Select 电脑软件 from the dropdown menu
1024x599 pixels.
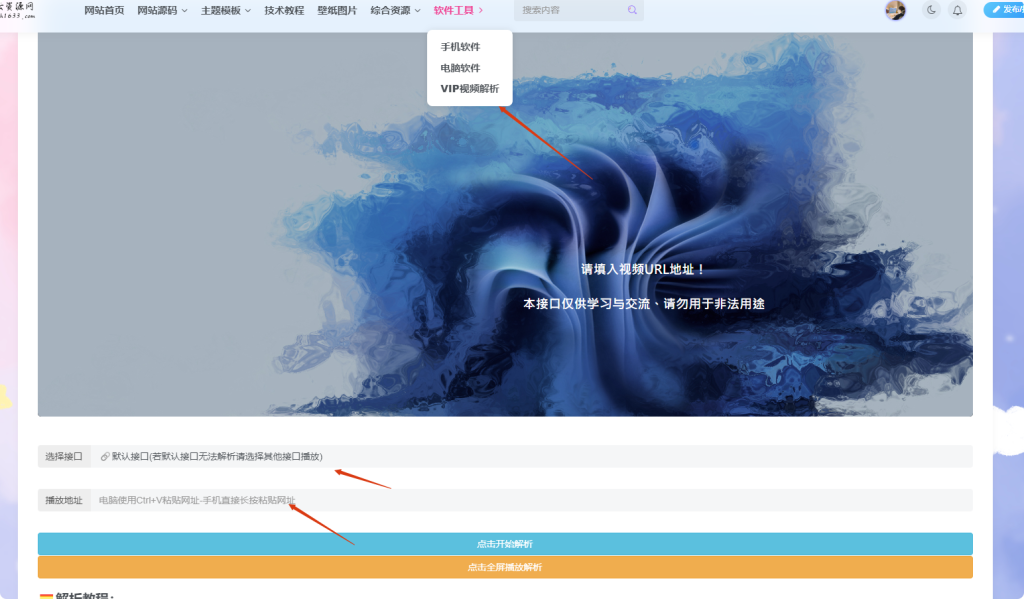(x=459, y=68)
